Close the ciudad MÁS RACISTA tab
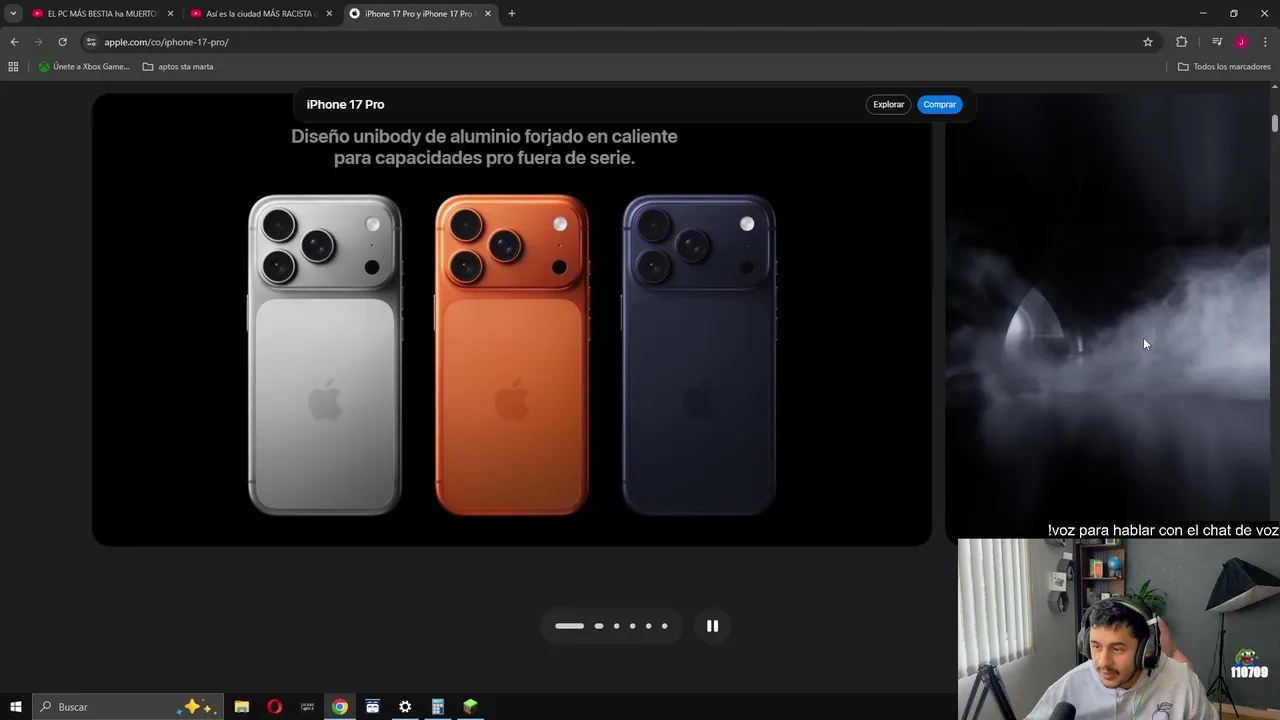Viewport: 1280px width, 720px height. tap(329, 14)
